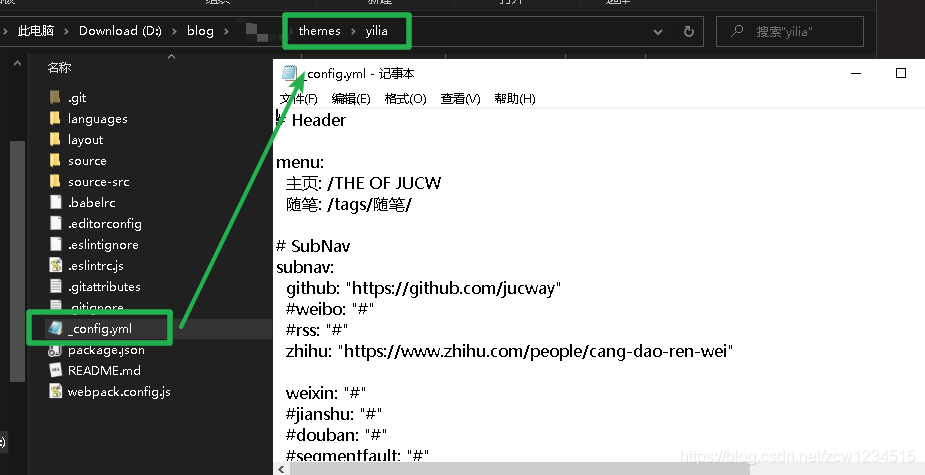Click the package.json file icon
This screenshot has width=925, height=475.
point(55,350)
